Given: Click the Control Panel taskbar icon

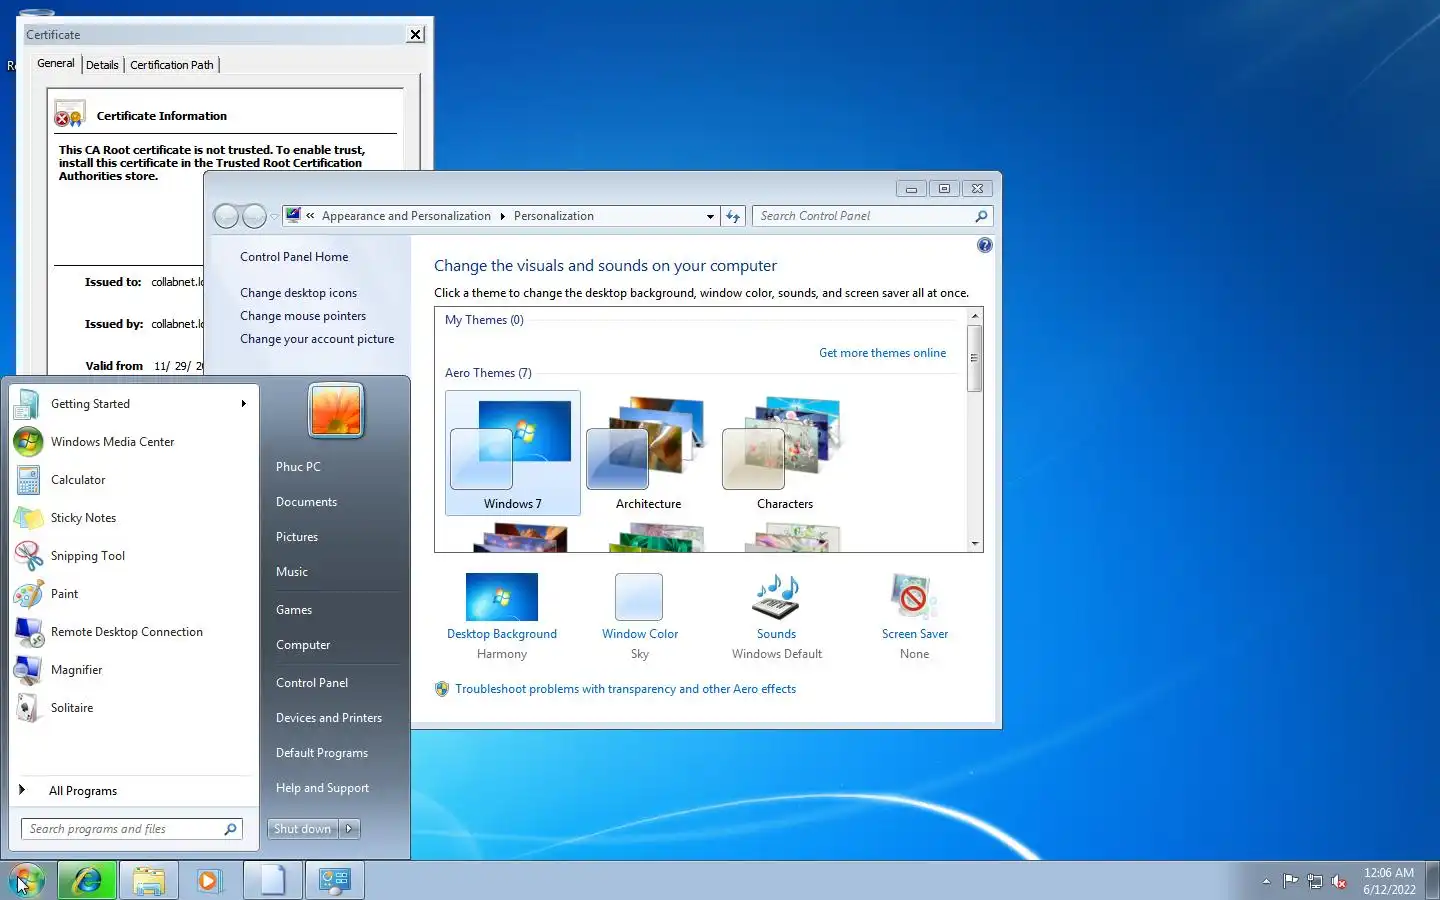Looking at the screenshot, I should (x=334, y=880).
